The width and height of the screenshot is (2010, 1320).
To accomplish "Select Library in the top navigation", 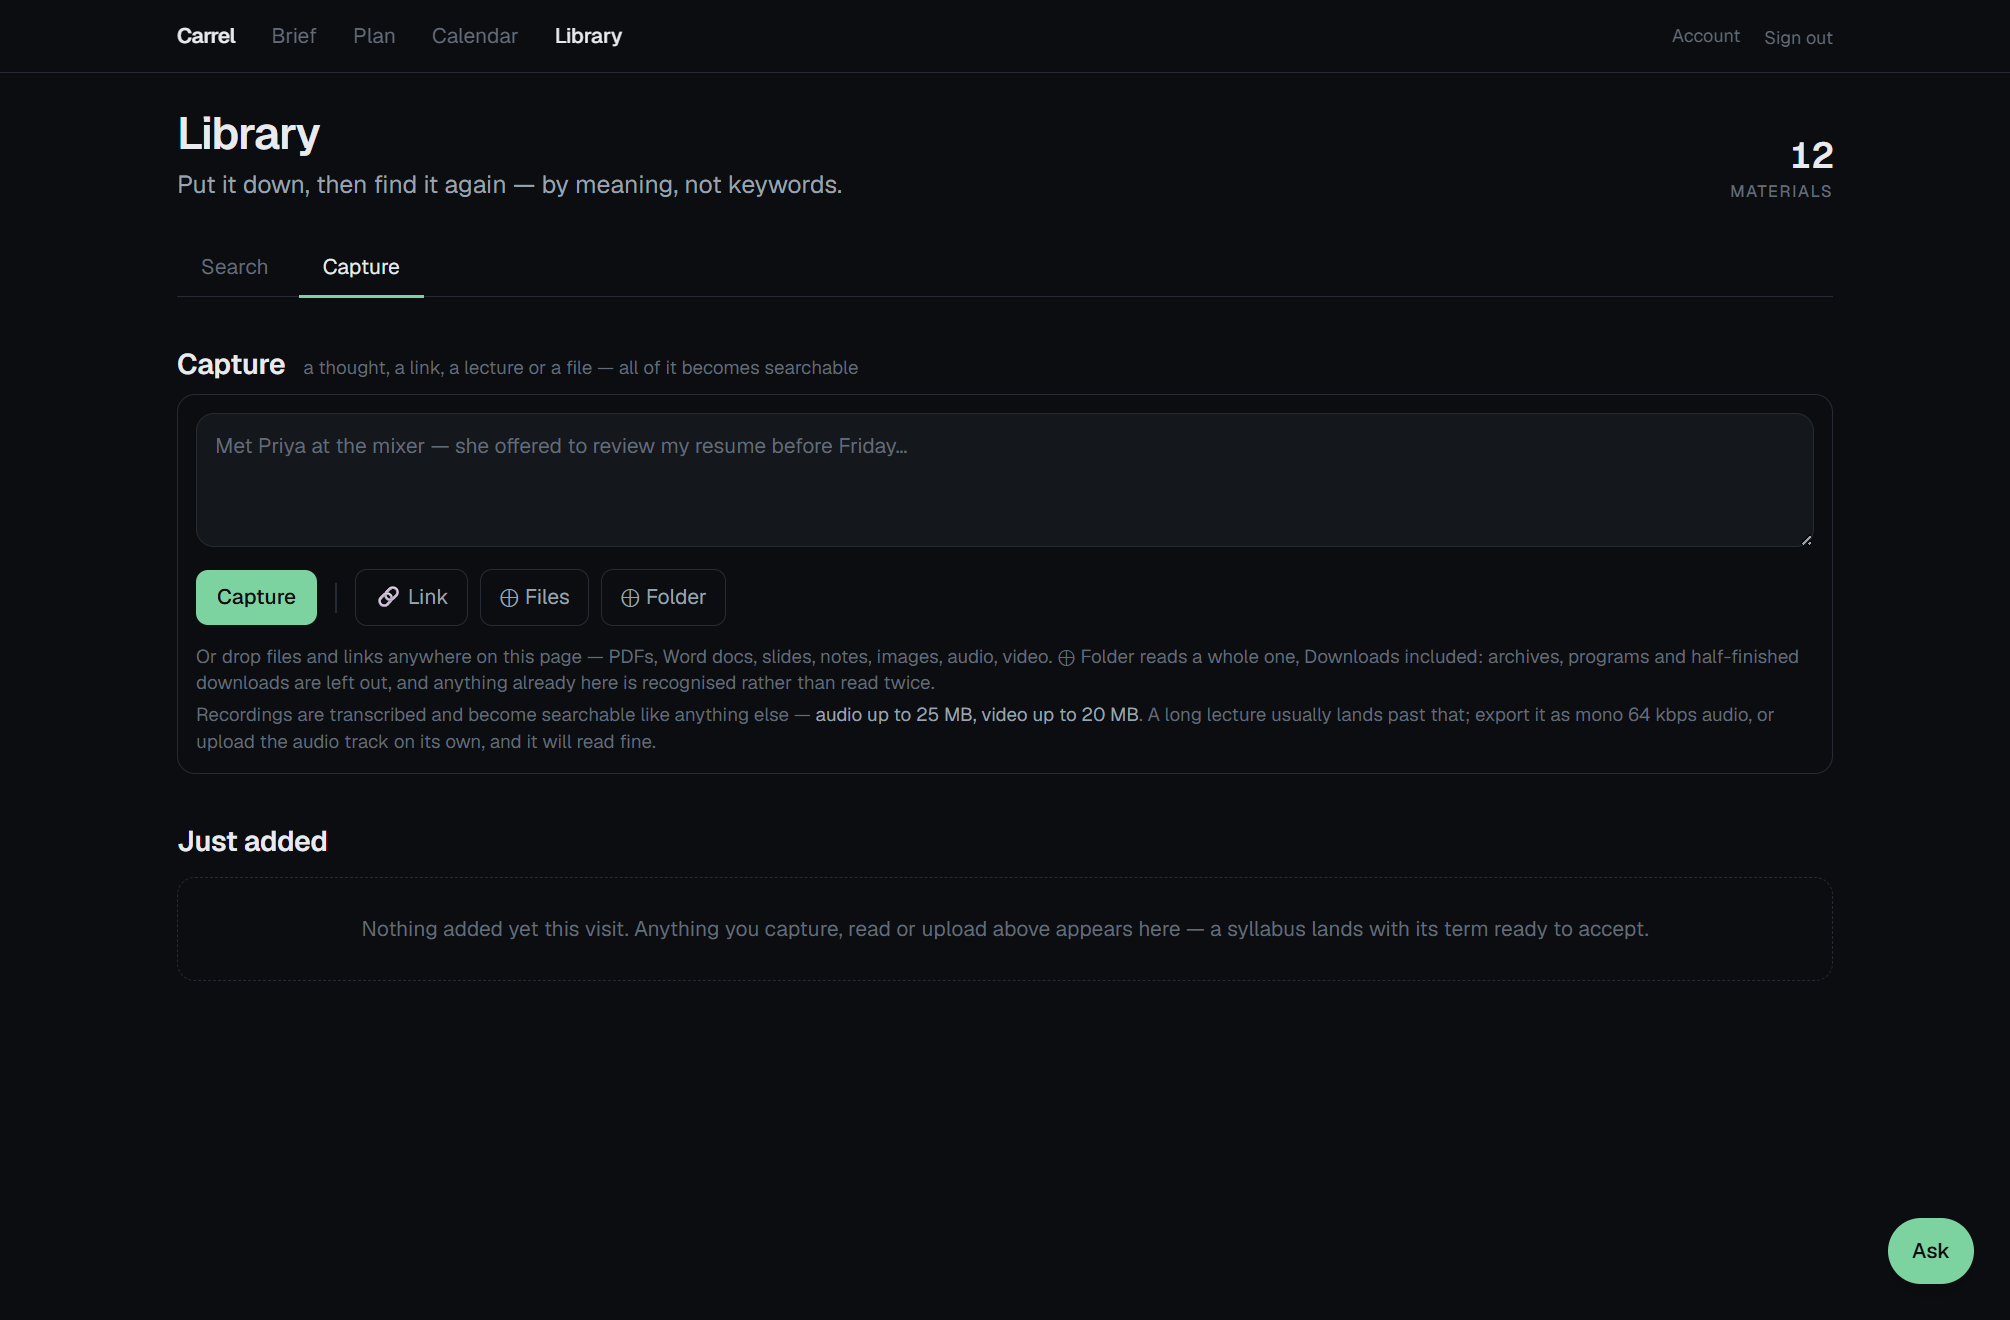I will tap(588, 36).
